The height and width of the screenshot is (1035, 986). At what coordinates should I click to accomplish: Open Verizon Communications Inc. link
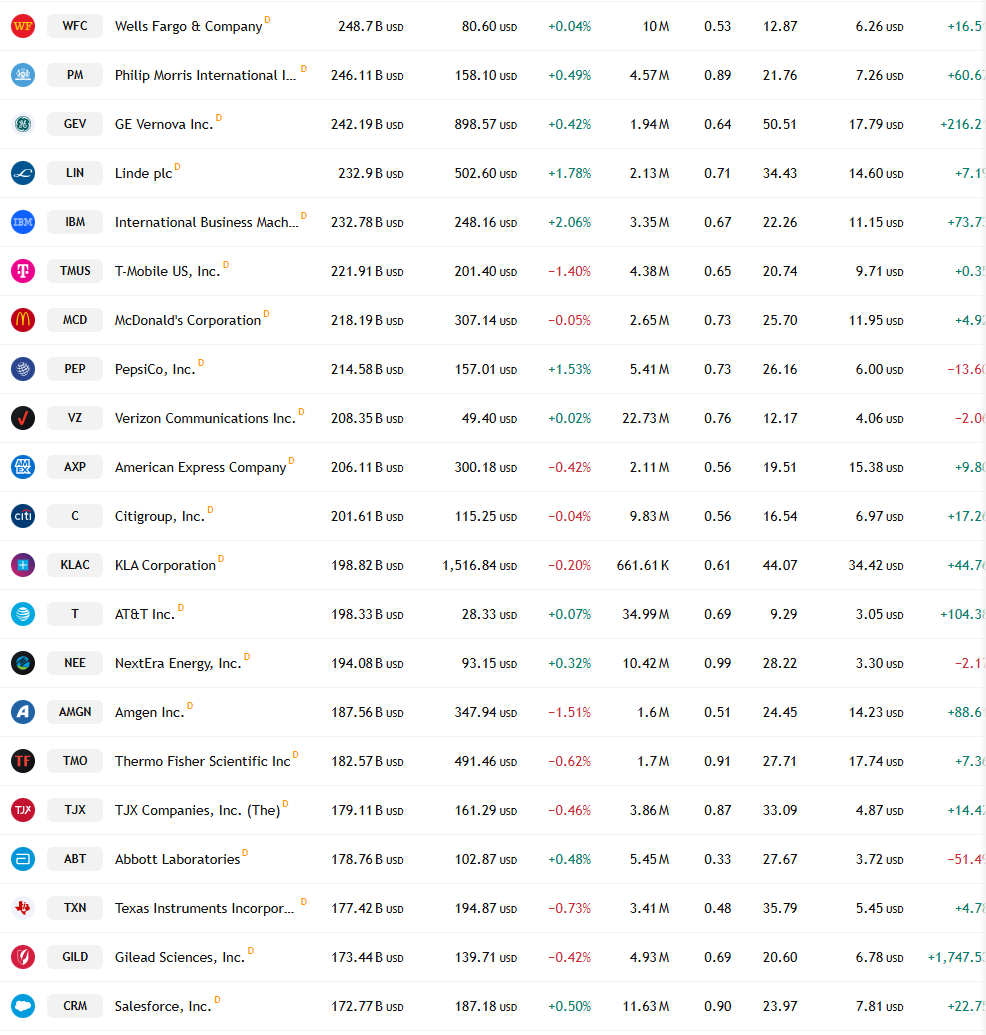[205, 418]
